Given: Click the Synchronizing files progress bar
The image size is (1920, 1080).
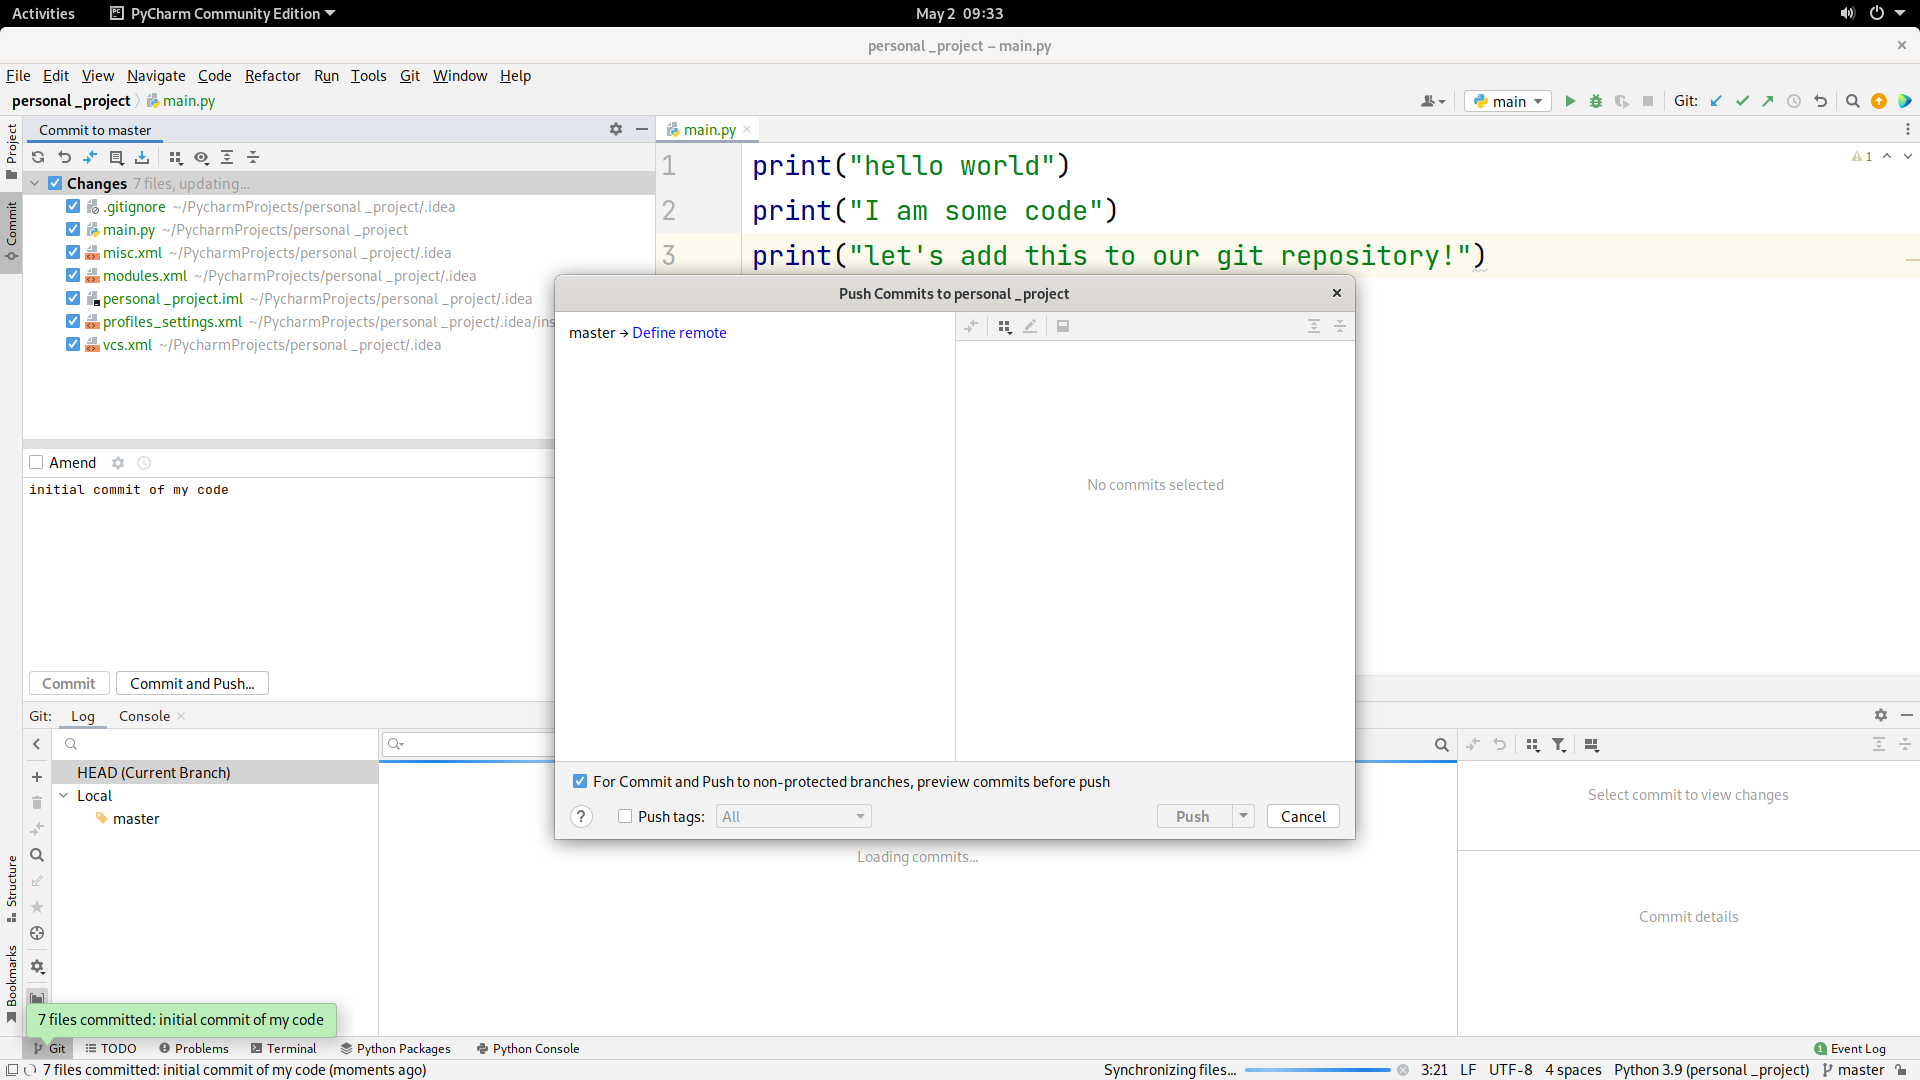Looking at the screenshot, I should (1317, 1070).
